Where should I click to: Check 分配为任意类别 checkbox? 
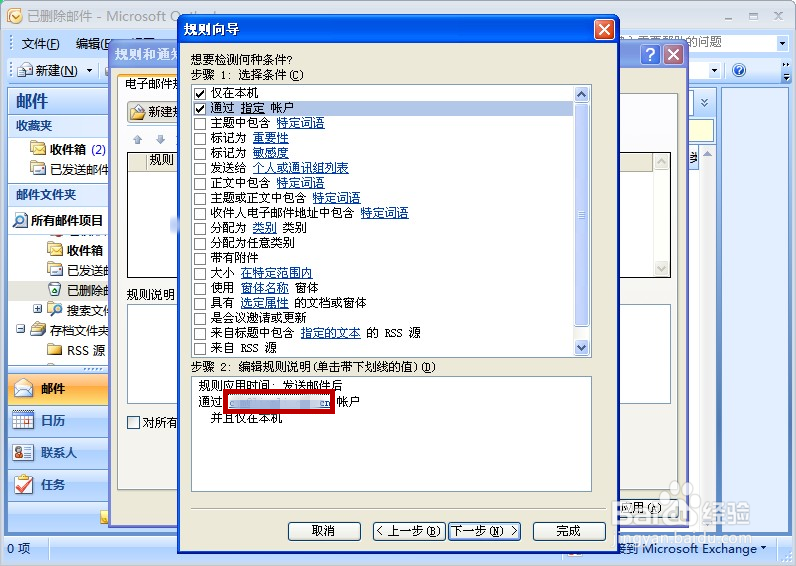tap(200, 244)
